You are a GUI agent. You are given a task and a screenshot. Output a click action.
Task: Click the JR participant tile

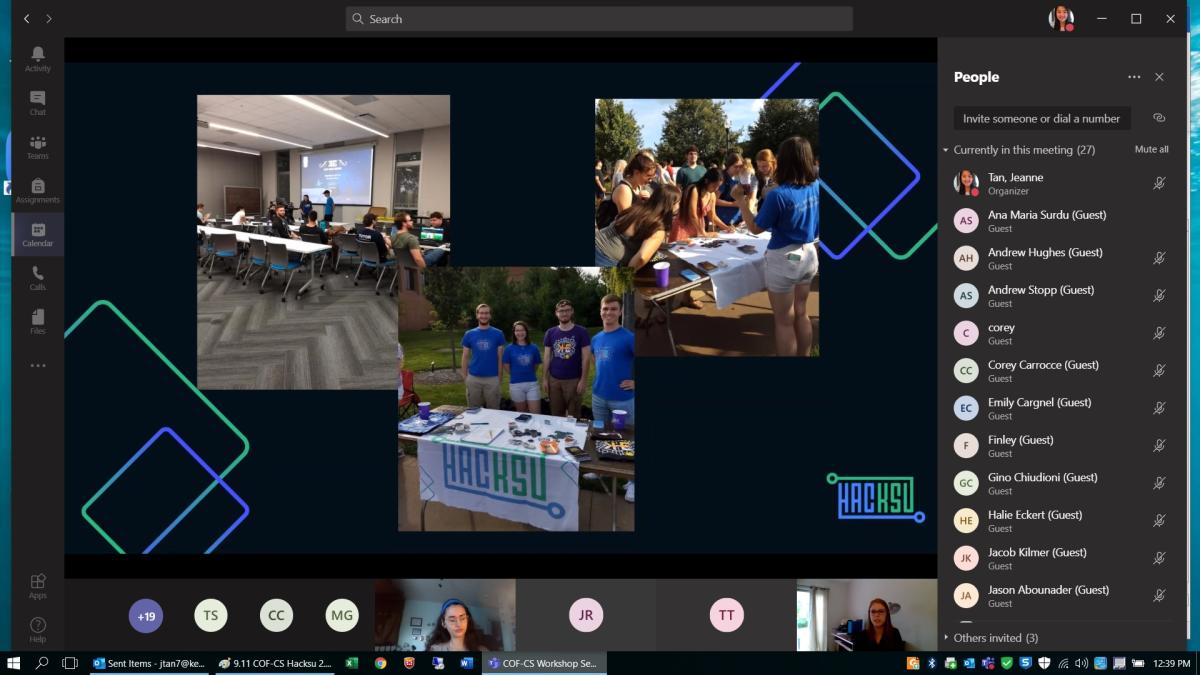click(586, 616)
